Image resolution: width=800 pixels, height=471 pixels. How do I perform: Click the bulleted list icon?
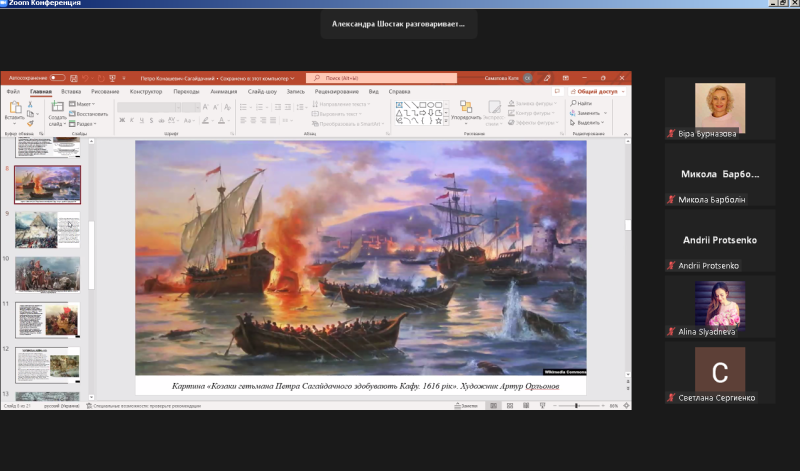point(243,107)
